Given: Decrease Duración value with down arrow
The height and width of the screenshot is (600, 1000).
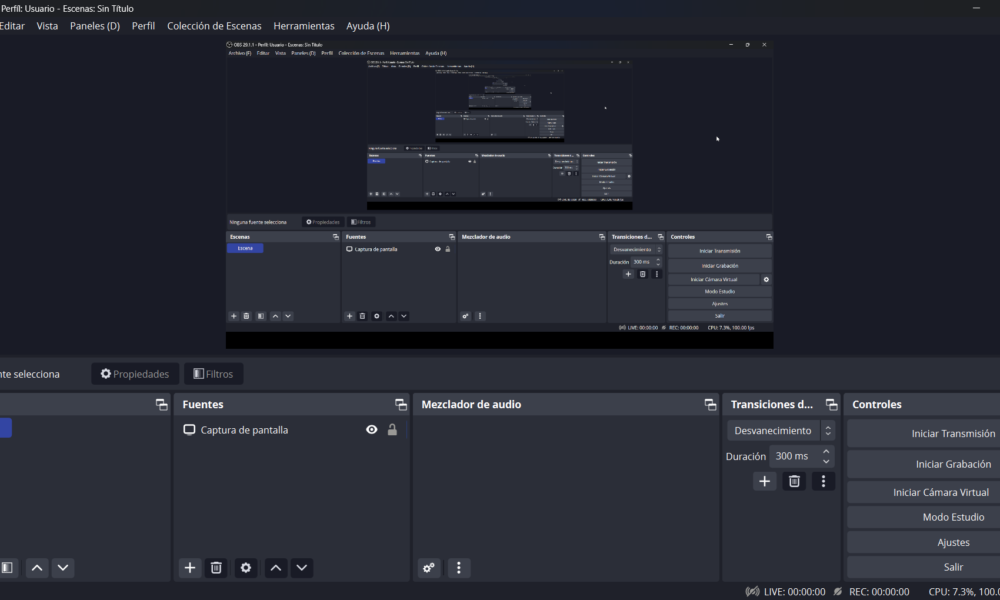Looking at the screenshot, I should [827, 461].
